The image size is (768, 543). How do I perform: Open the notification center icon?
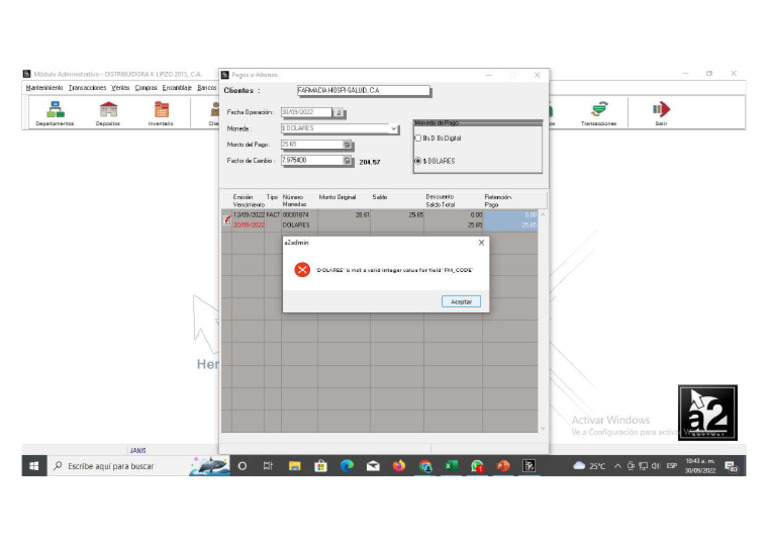tap(731, 467)
